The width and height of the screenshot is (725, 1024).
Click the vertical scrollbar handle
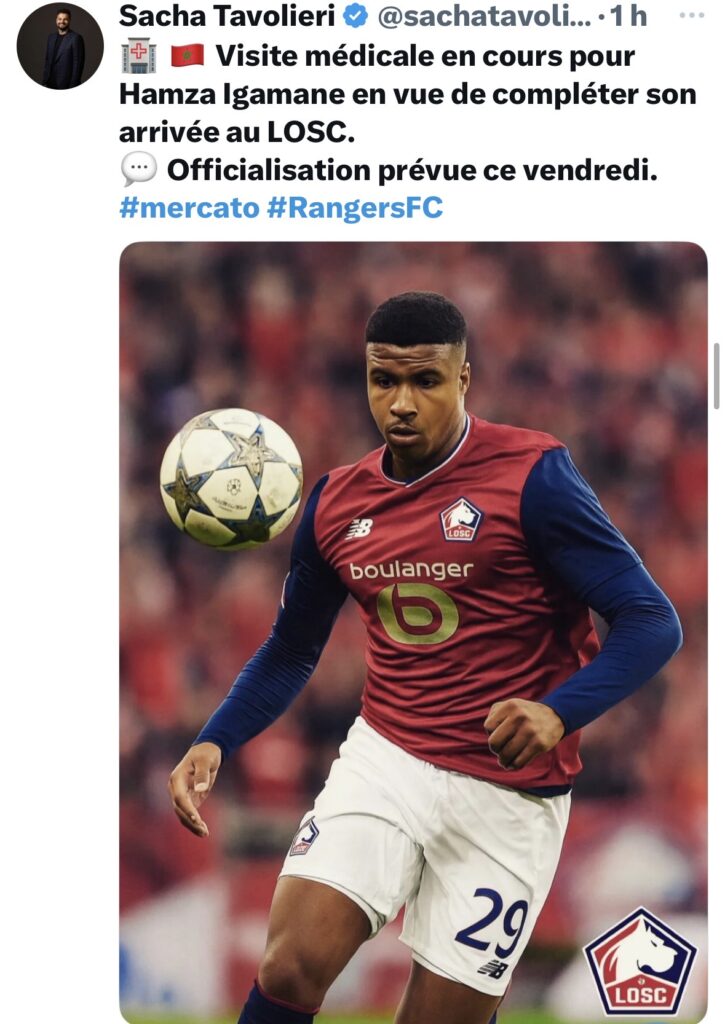tap(717, 376)
